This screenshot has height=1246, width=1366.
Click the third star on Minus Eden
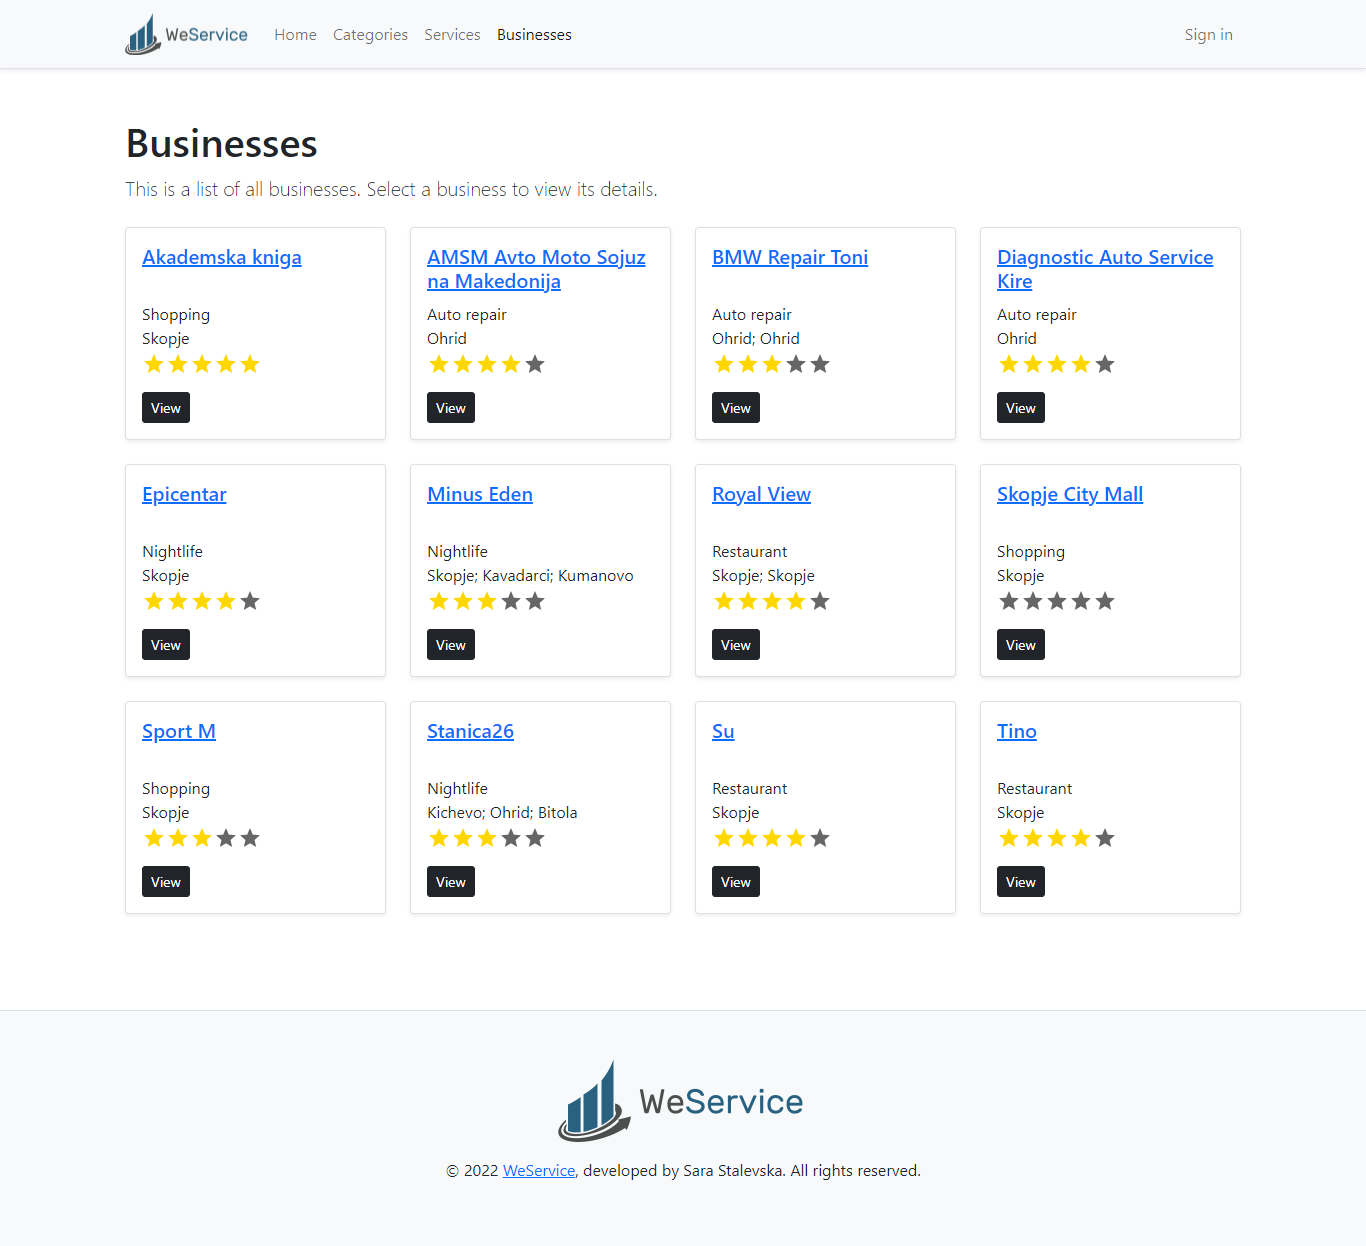pos(487,601)
